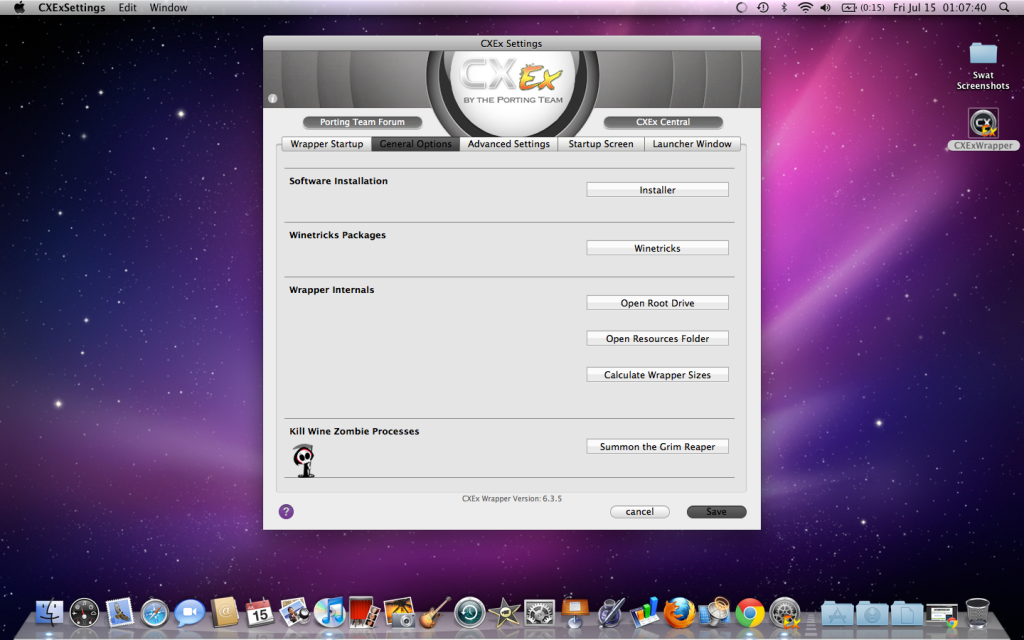This screenshot has width=1024, height=640.
Task: Click Open Resources Folder
Action: click(x=657, y=338)
